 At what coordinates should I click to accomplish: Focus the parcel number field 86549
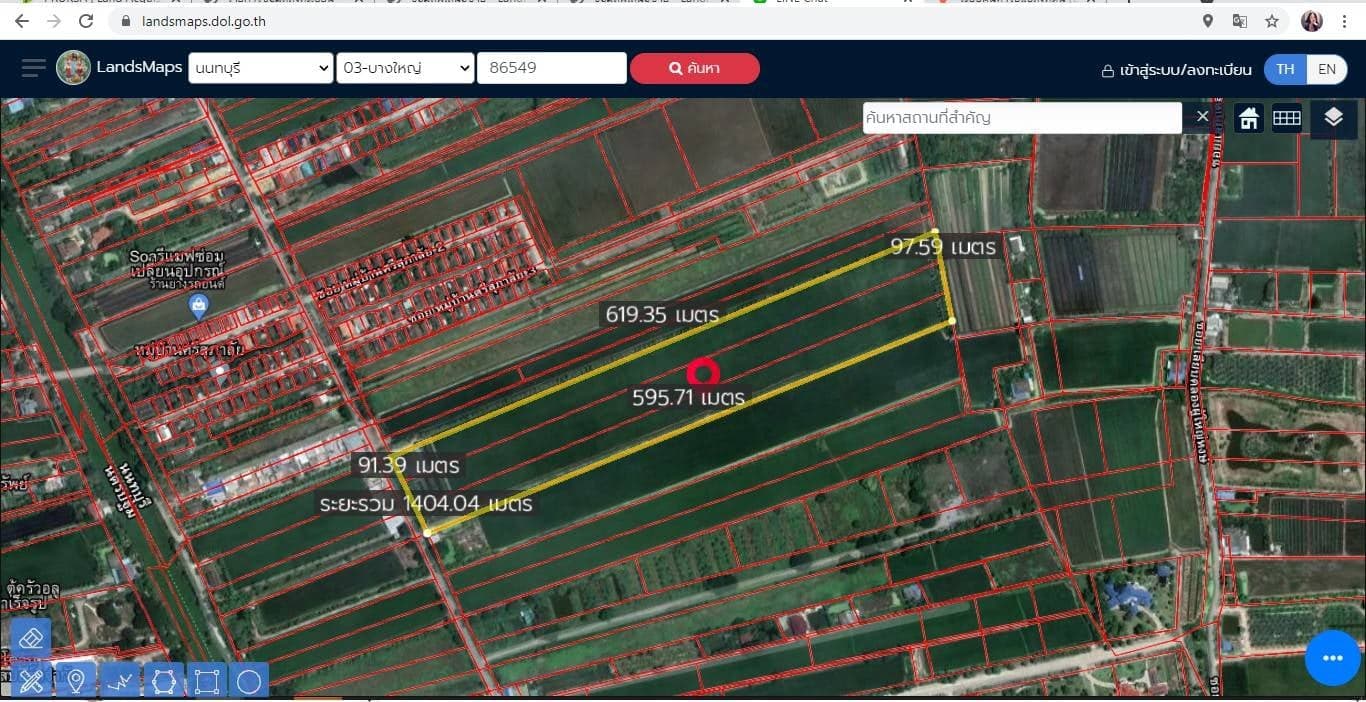[552, 68]
